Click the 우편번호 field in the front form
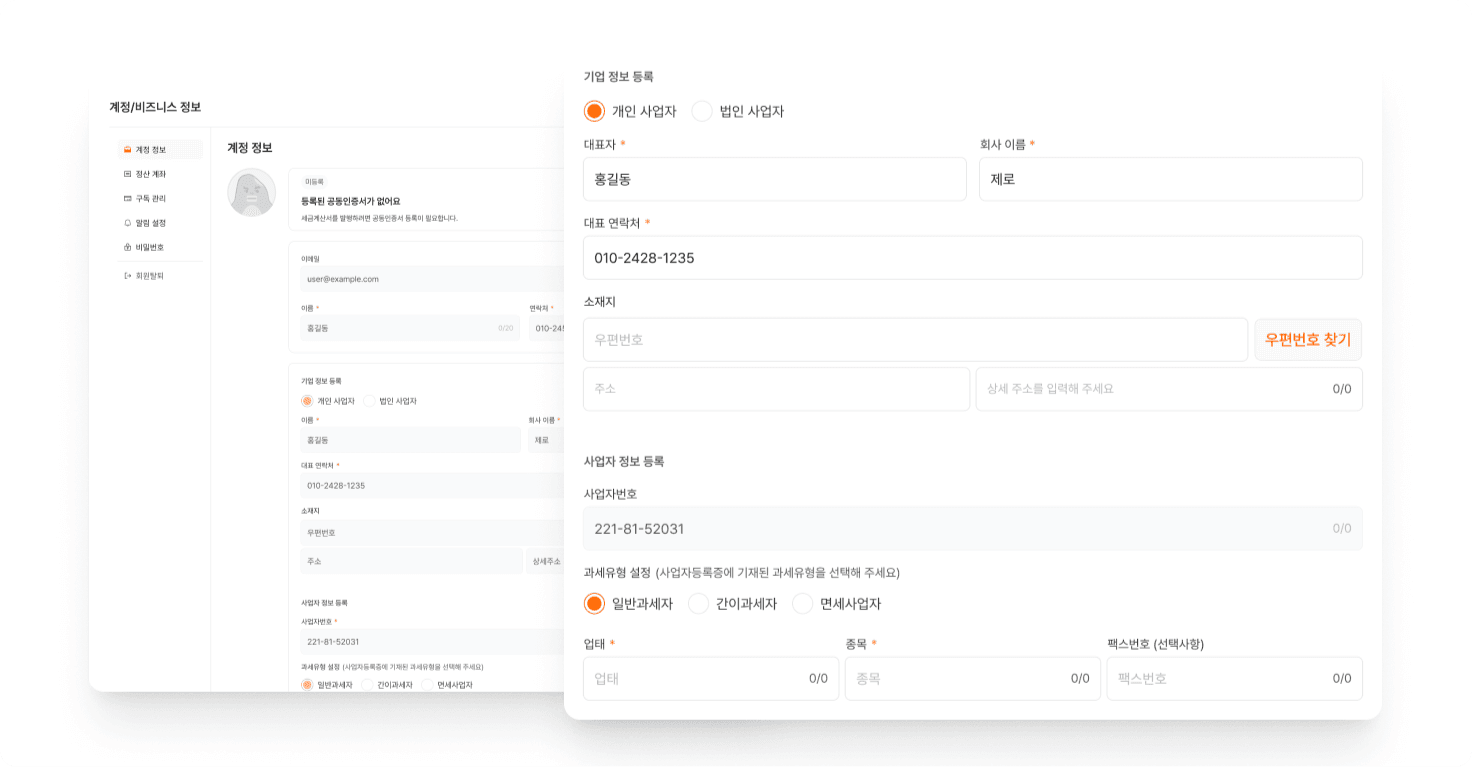 pyautogui.click(x=916, y=340)
